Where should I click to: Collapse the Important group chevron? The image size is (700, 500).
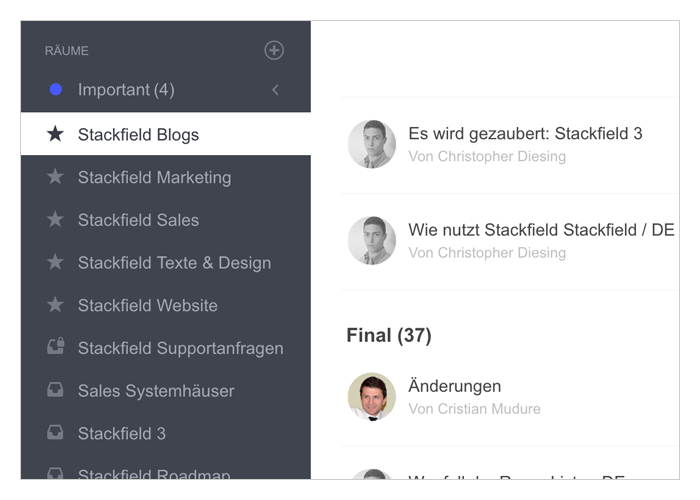(275, 90)
